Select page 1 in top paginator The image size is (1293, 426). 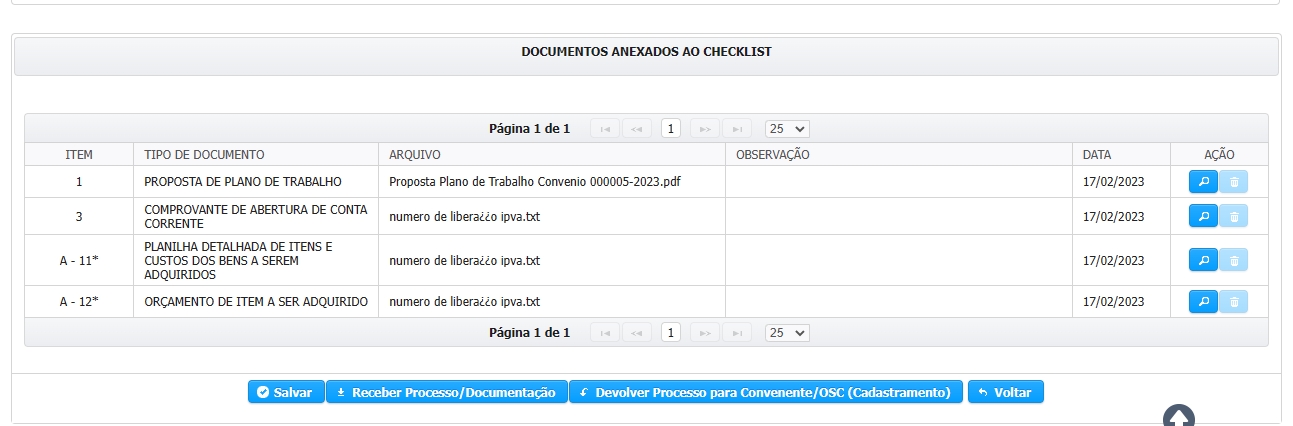click(671, 128)
